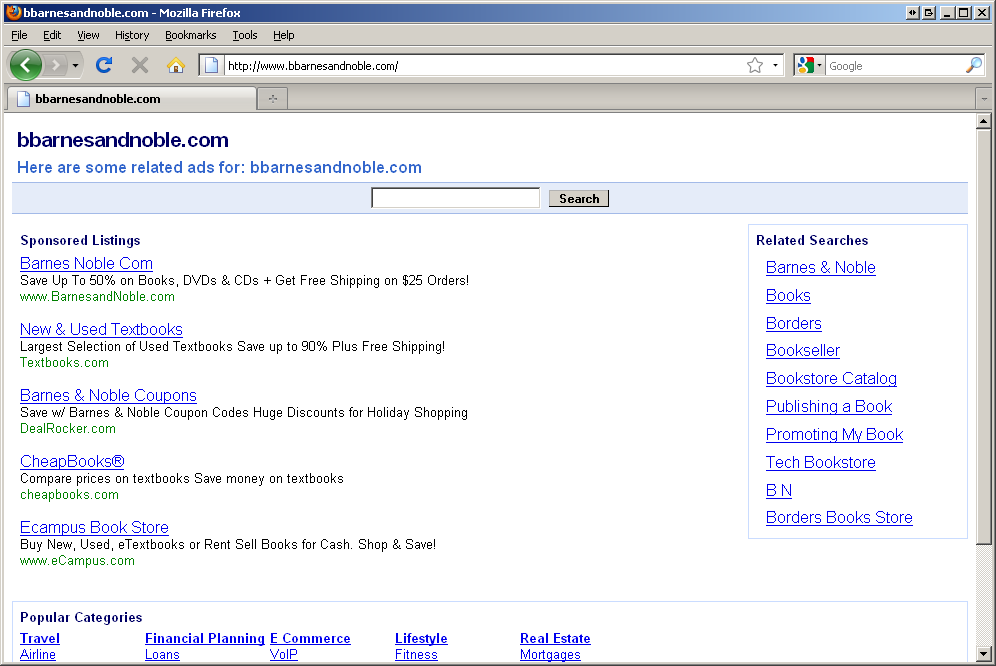
Task: Select the bbarnesandnoble.com tab
Action: [x=131, y=99]
